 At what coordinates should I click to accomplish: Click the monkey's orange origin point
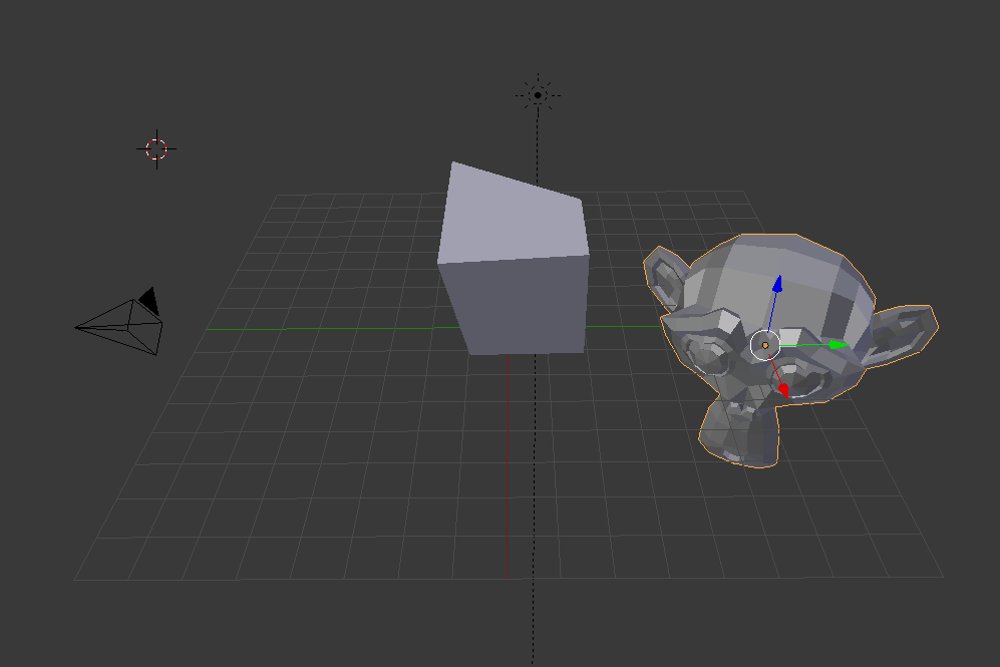[x=765, y=343]
